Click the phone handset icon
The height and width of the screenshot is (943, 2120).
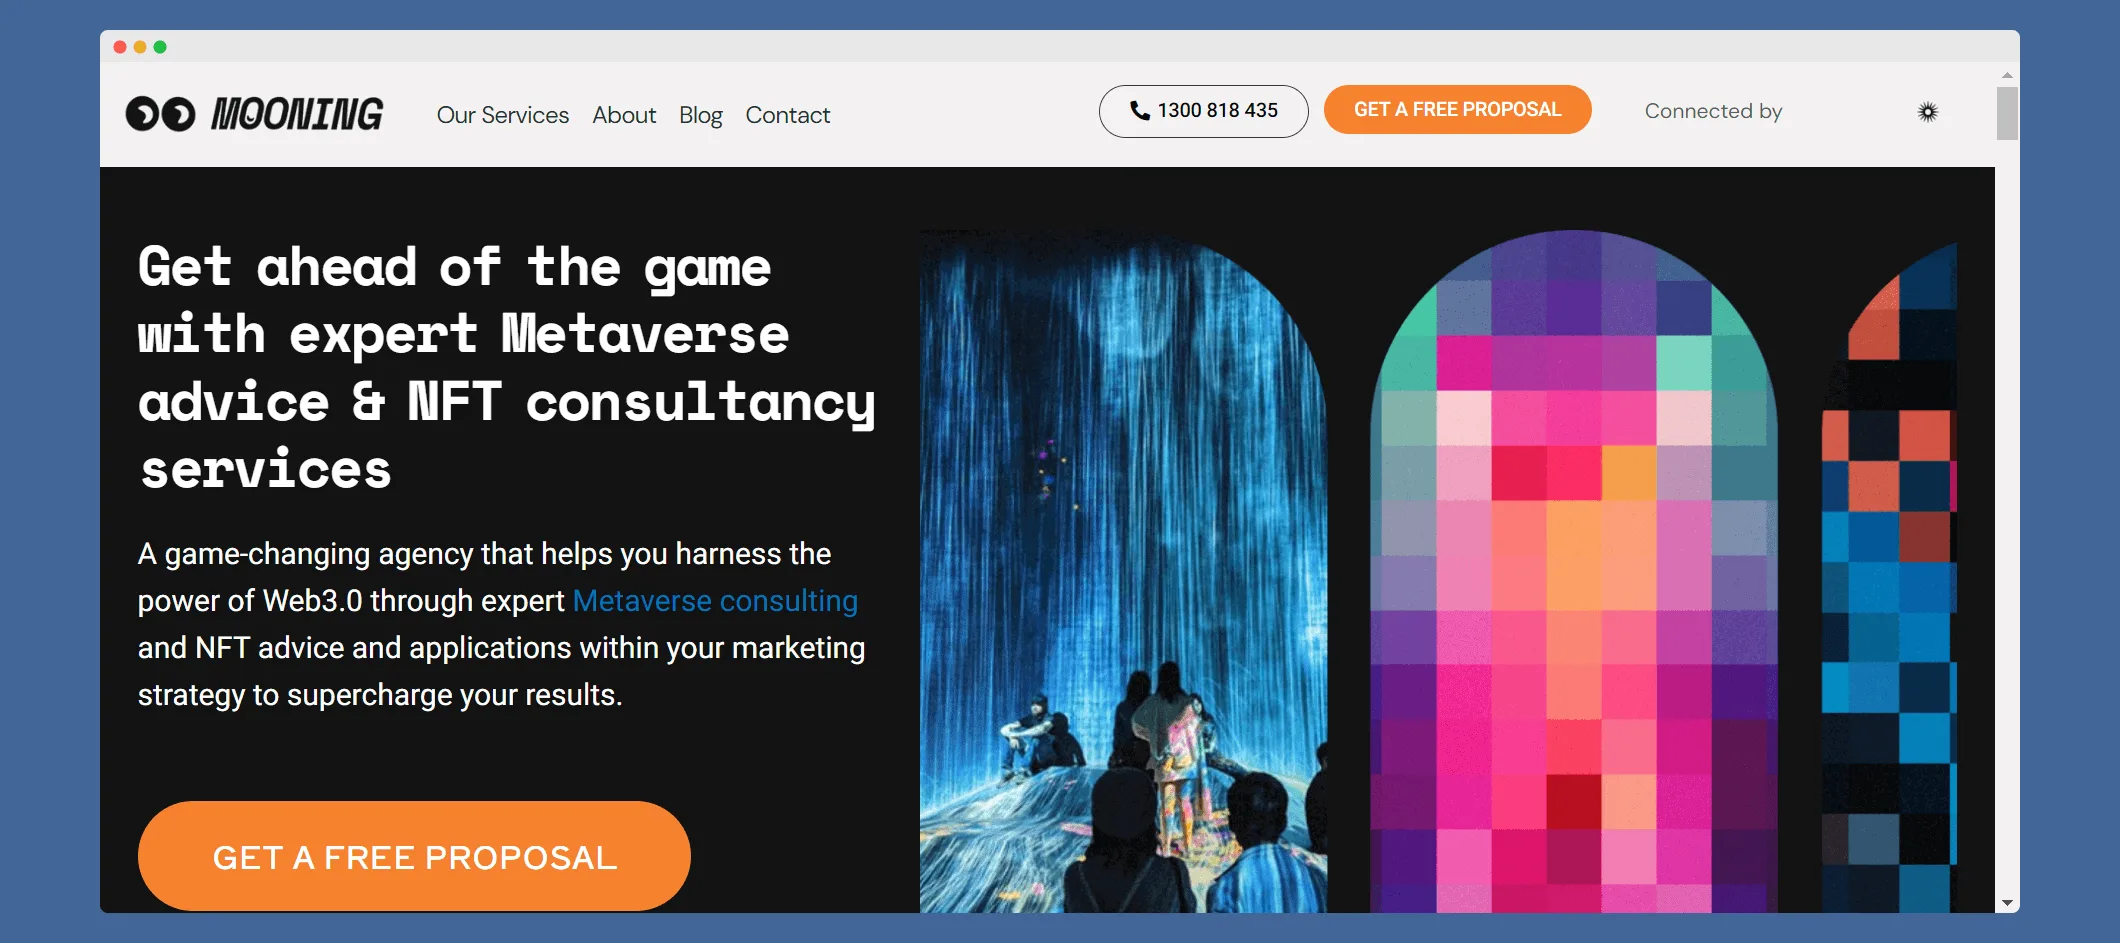click(x=1139, y=110)
